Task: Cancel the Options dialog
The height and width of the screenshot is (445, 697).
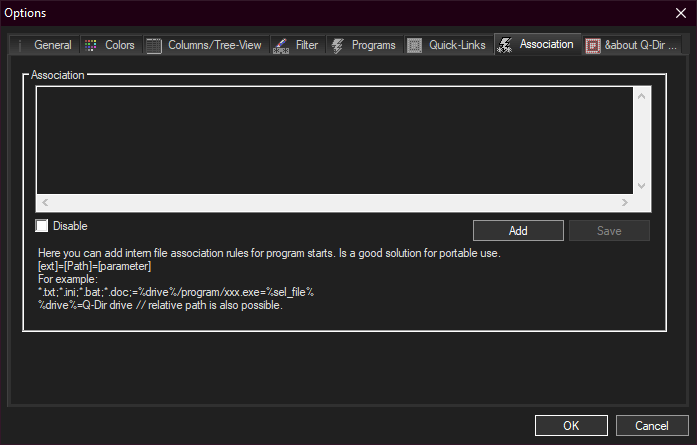Action: [x=652, y=425]
